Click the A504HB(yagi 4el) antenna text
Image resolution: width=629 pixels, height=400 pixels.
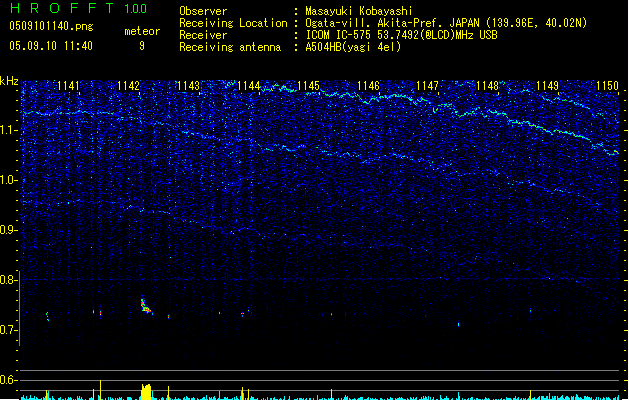353,47
